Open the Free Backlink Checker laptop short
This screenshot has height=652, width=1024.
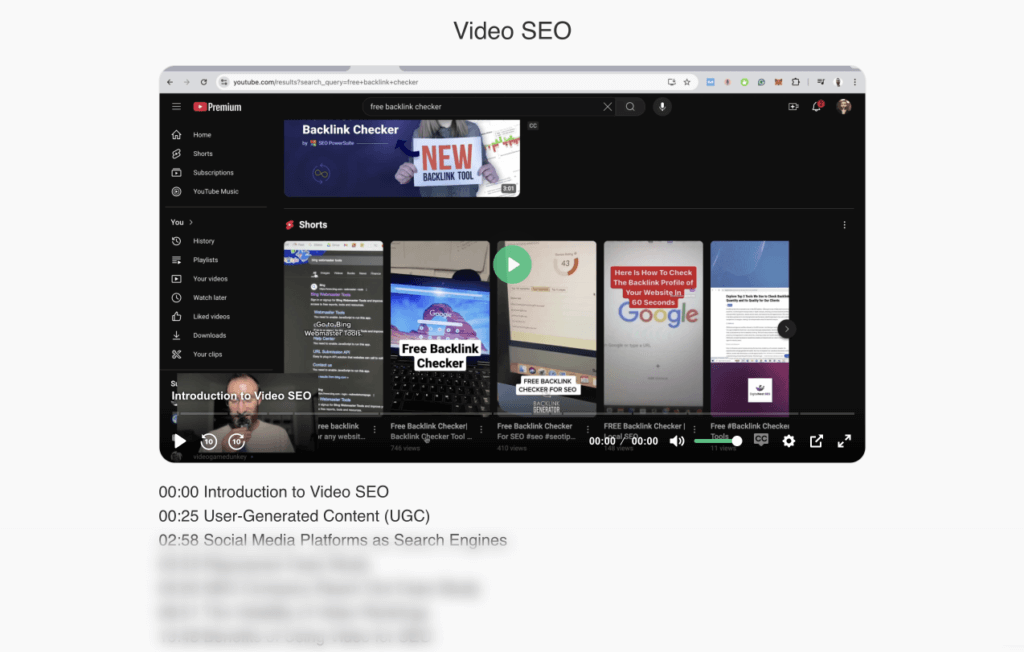tap(440, 327)
